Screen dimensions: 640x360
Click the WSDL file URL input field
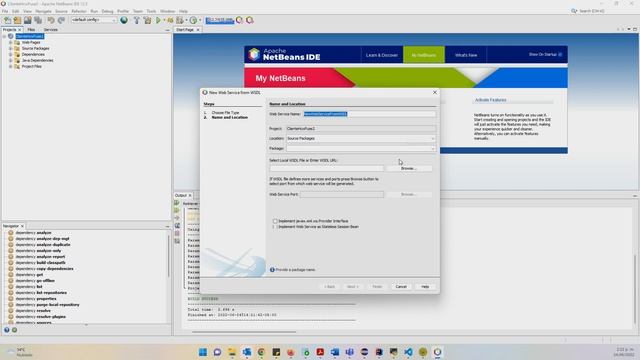(327, 168)
